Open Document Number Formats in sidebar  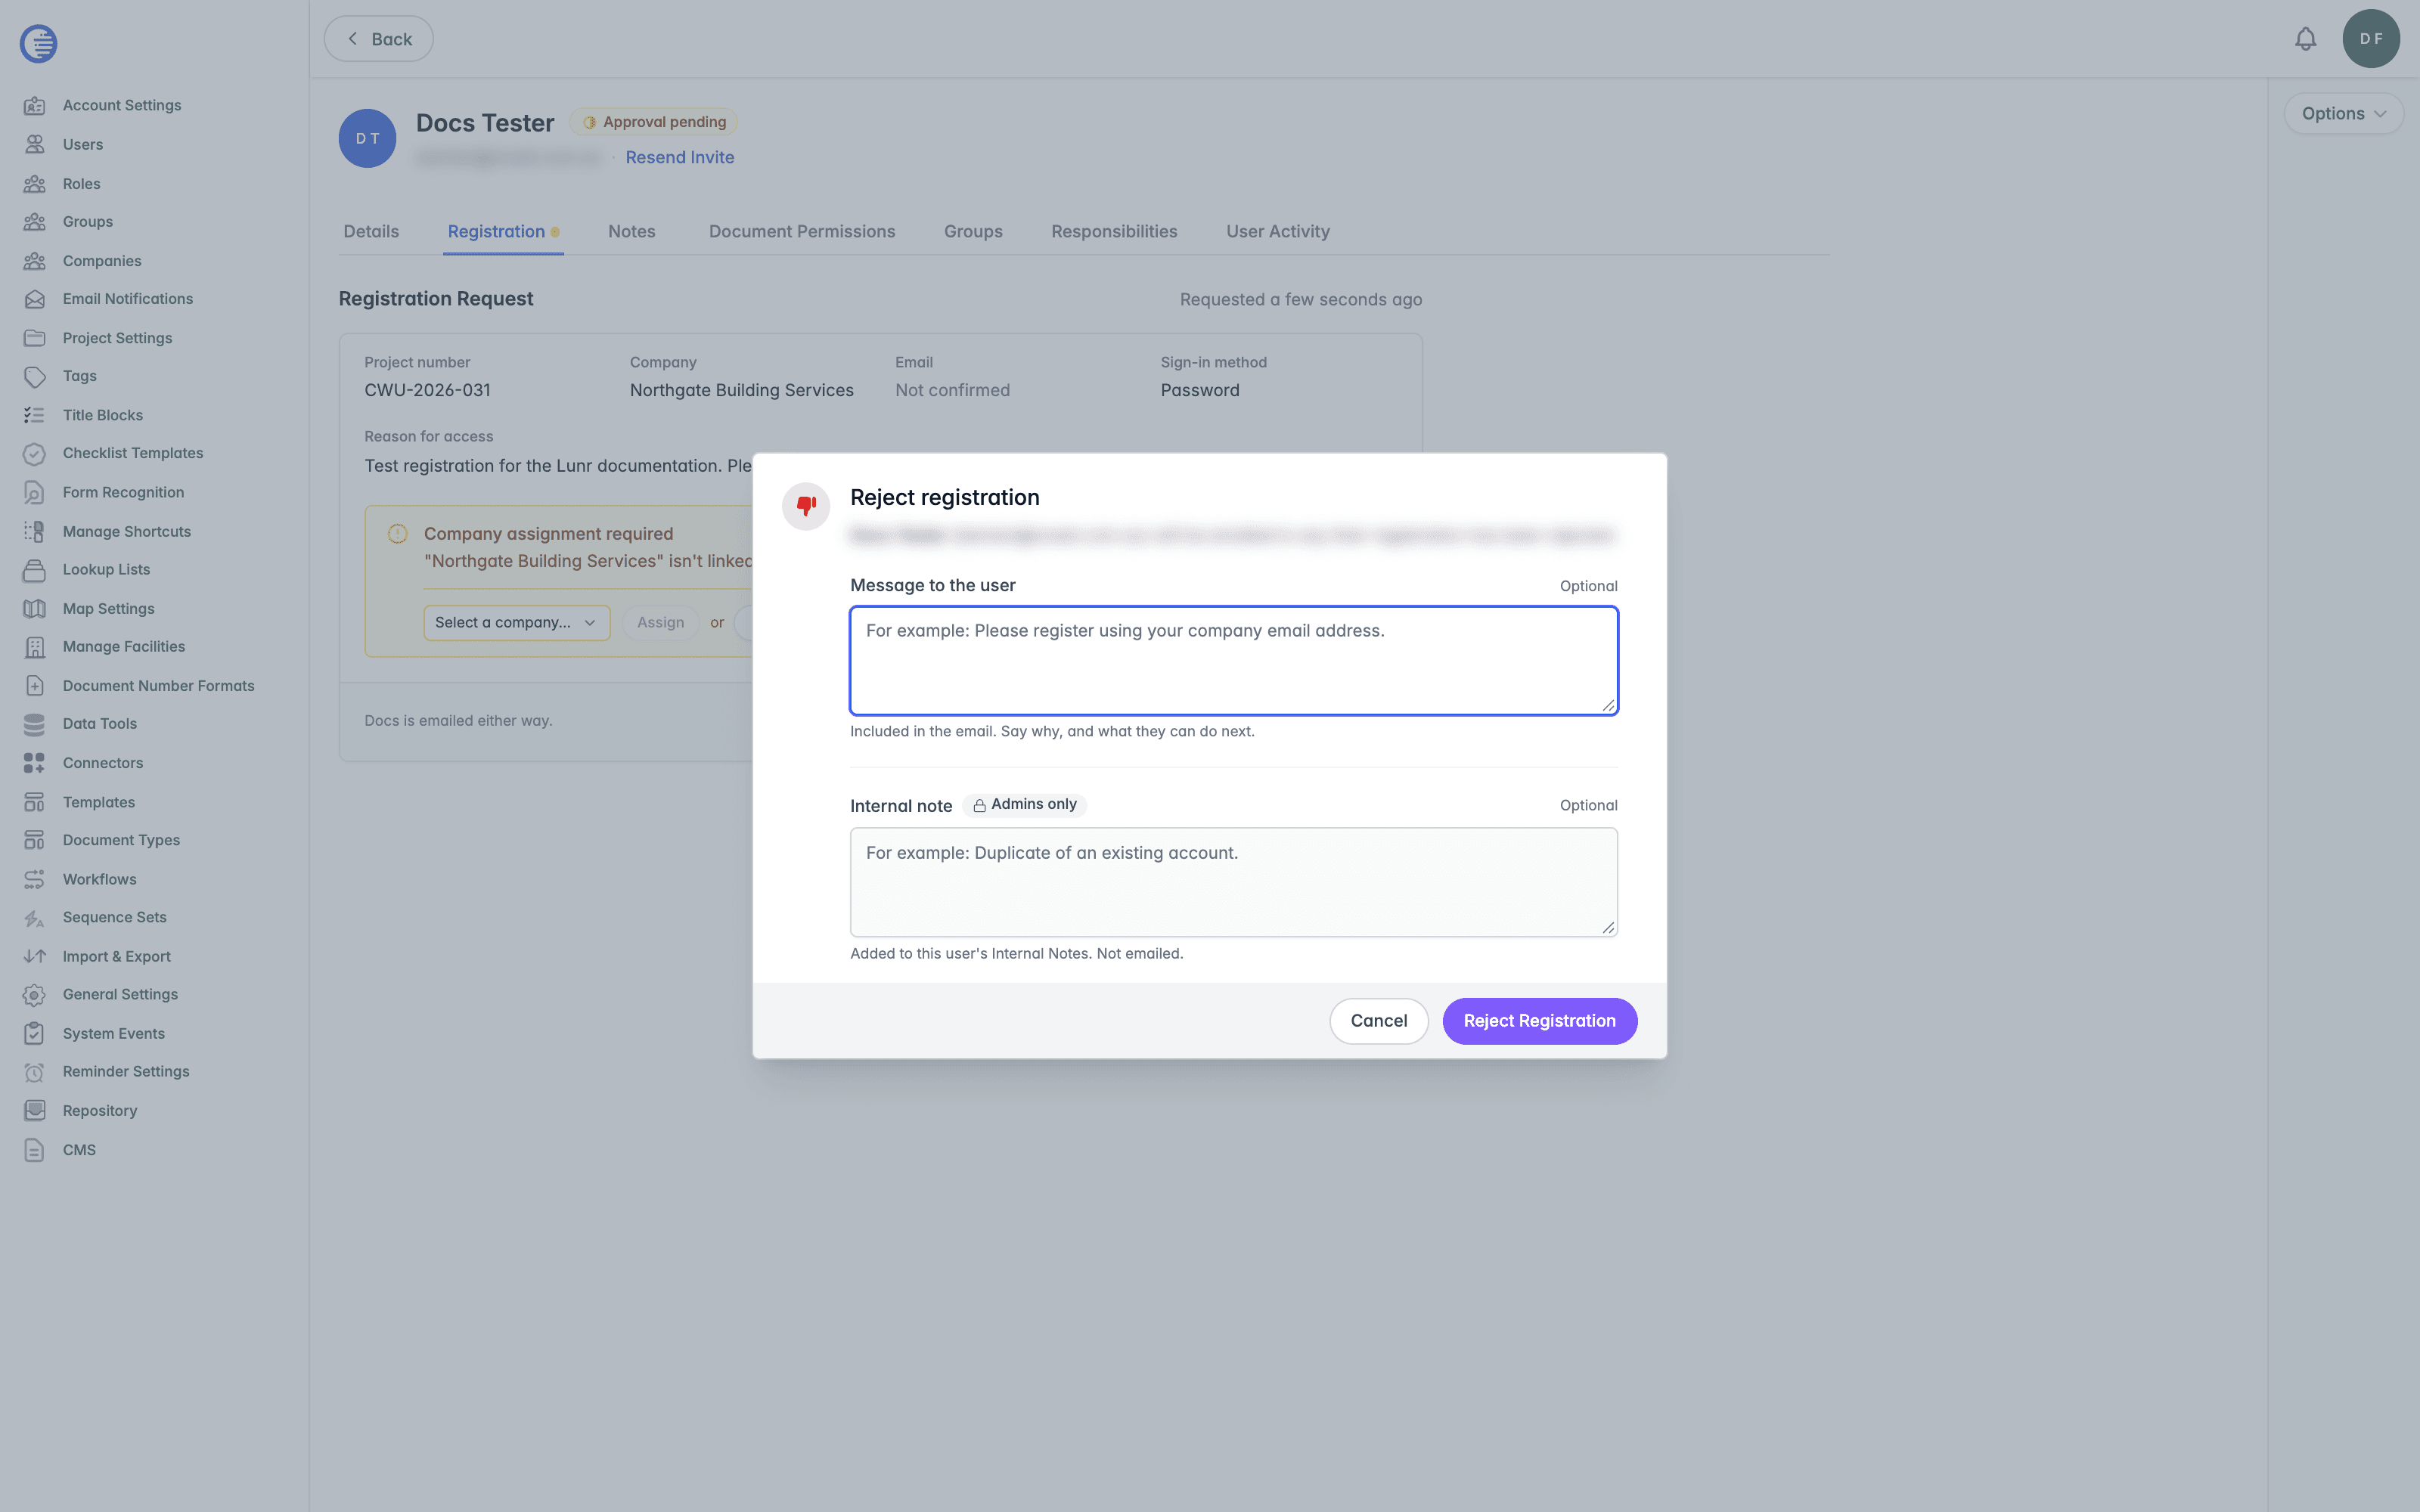[158, 686]
